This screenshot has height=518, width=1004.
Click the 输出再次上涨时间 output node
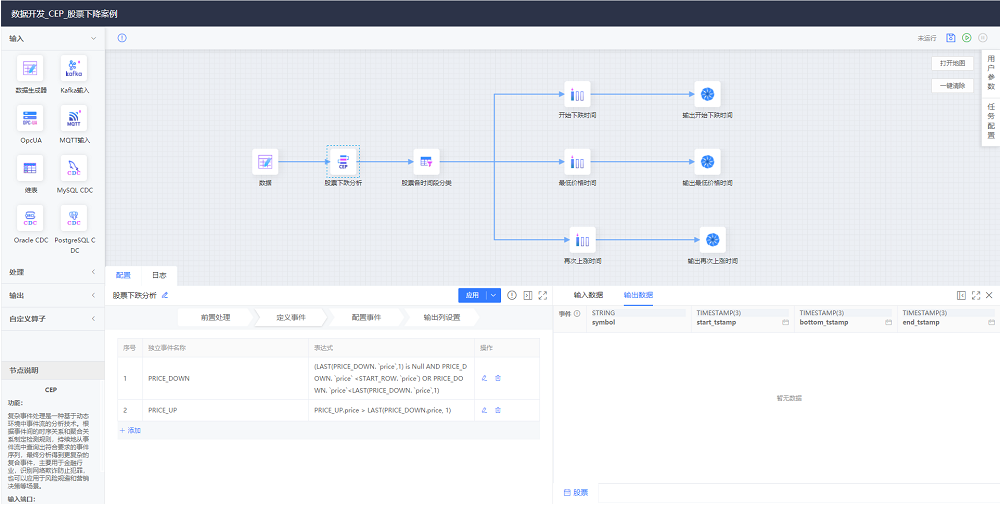[712, 239]
